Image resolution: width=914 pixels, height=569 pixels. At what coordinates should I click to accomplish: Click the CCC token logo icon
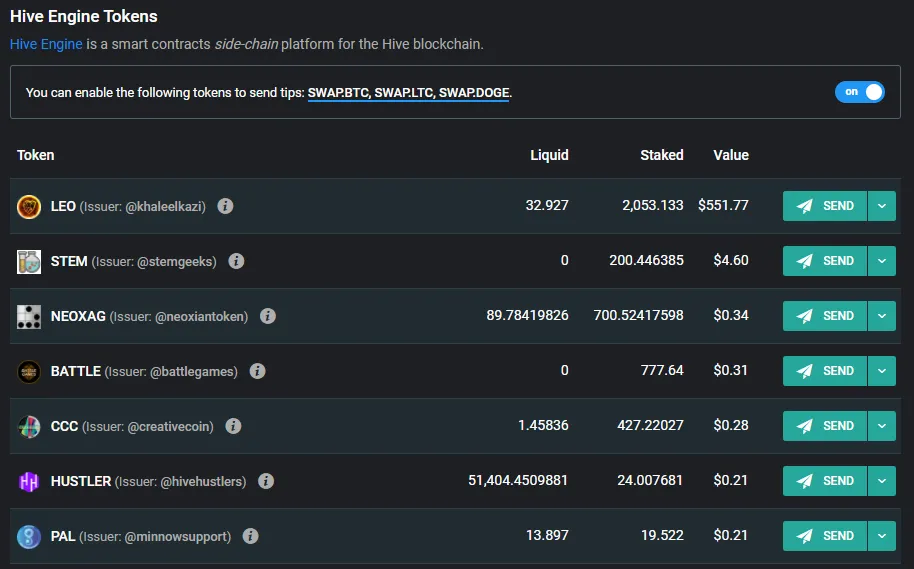(x=29, y=427)
